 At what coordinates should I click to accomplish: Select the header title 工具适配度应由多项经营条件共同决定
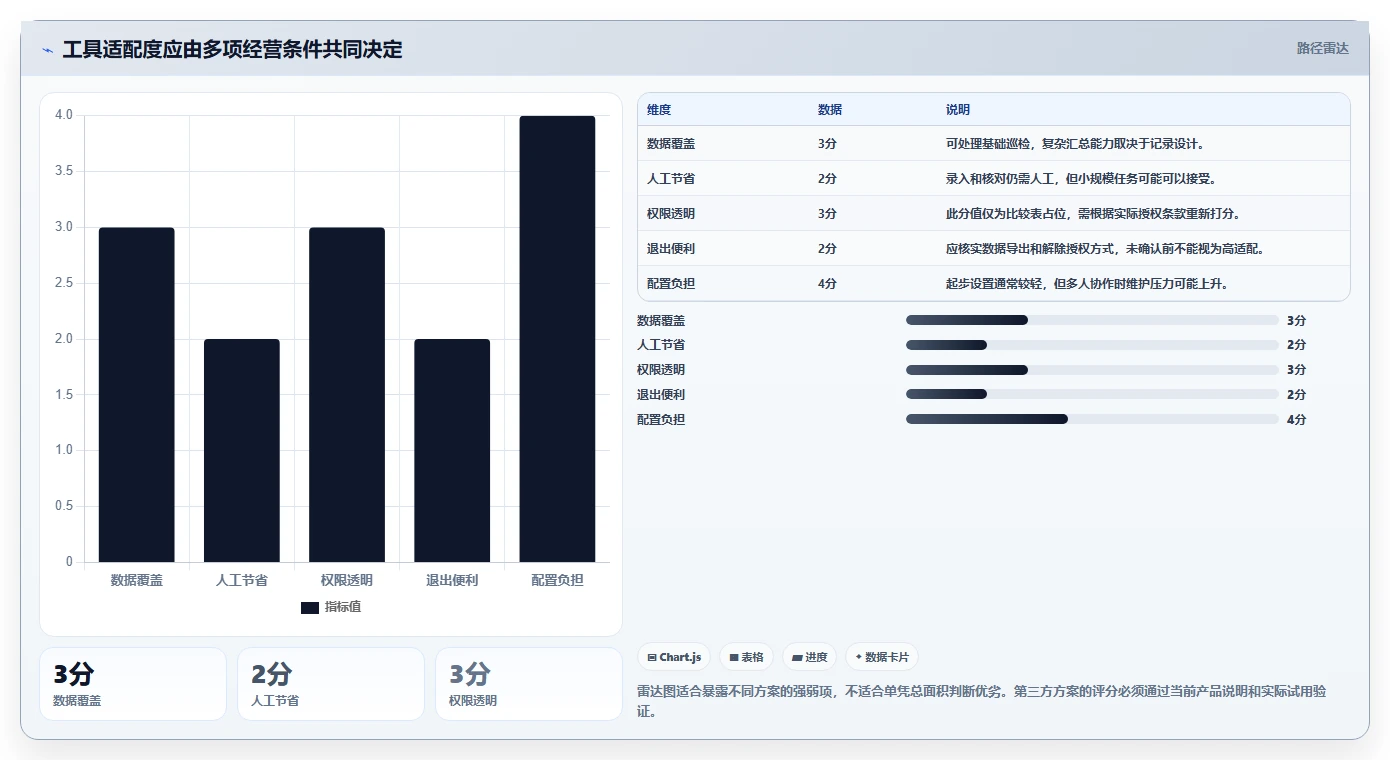coord(232,50)
